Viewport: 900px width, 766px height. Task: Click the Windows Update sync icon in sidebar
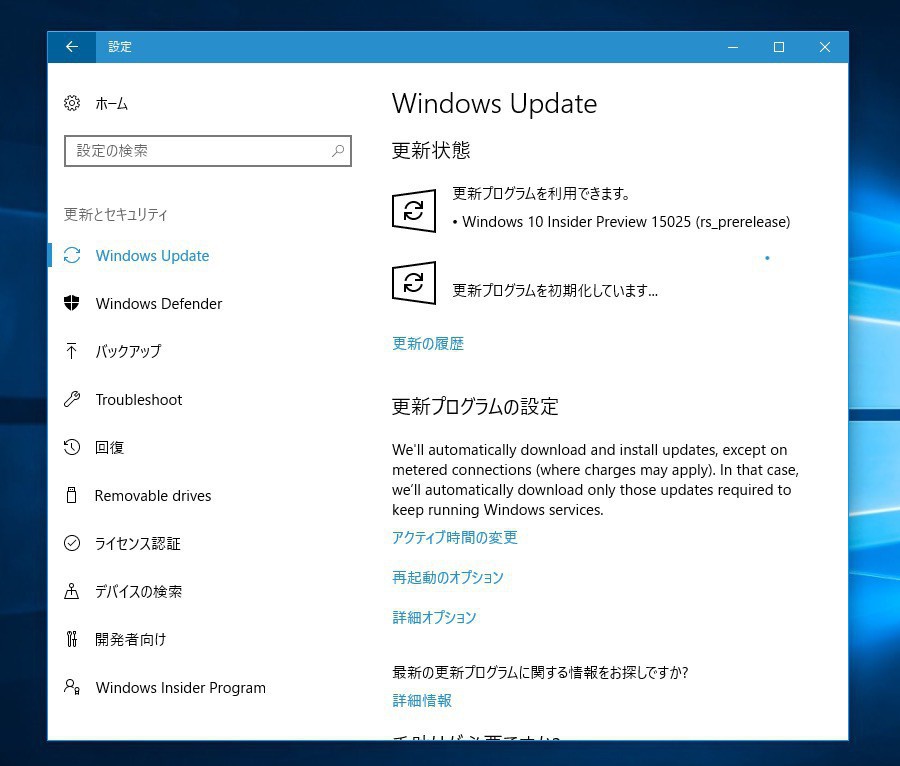click(72, 255)
